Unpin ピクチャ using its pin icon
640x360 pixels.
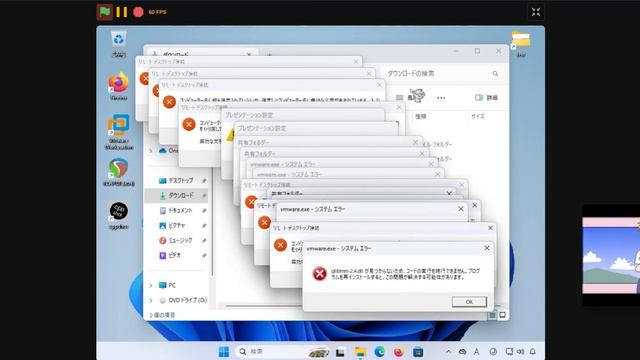(x=204, y=225)
